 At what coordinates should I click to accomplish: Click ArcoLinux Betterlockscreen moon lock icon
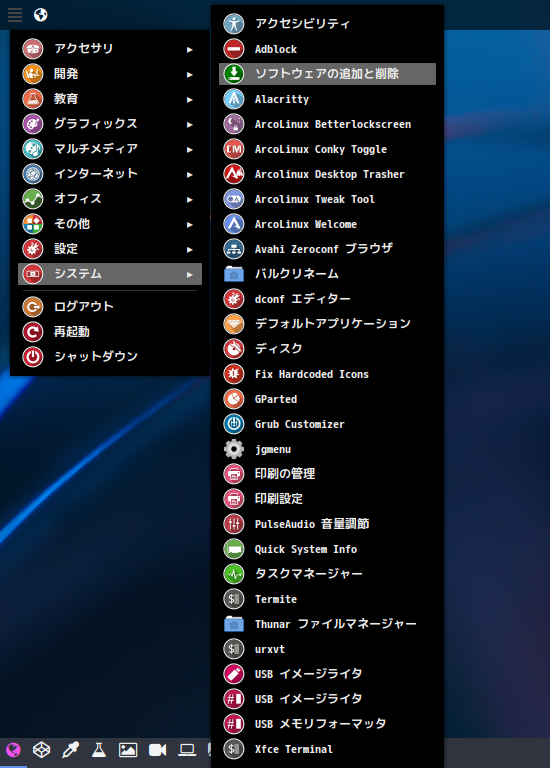[x=234, y=124]
